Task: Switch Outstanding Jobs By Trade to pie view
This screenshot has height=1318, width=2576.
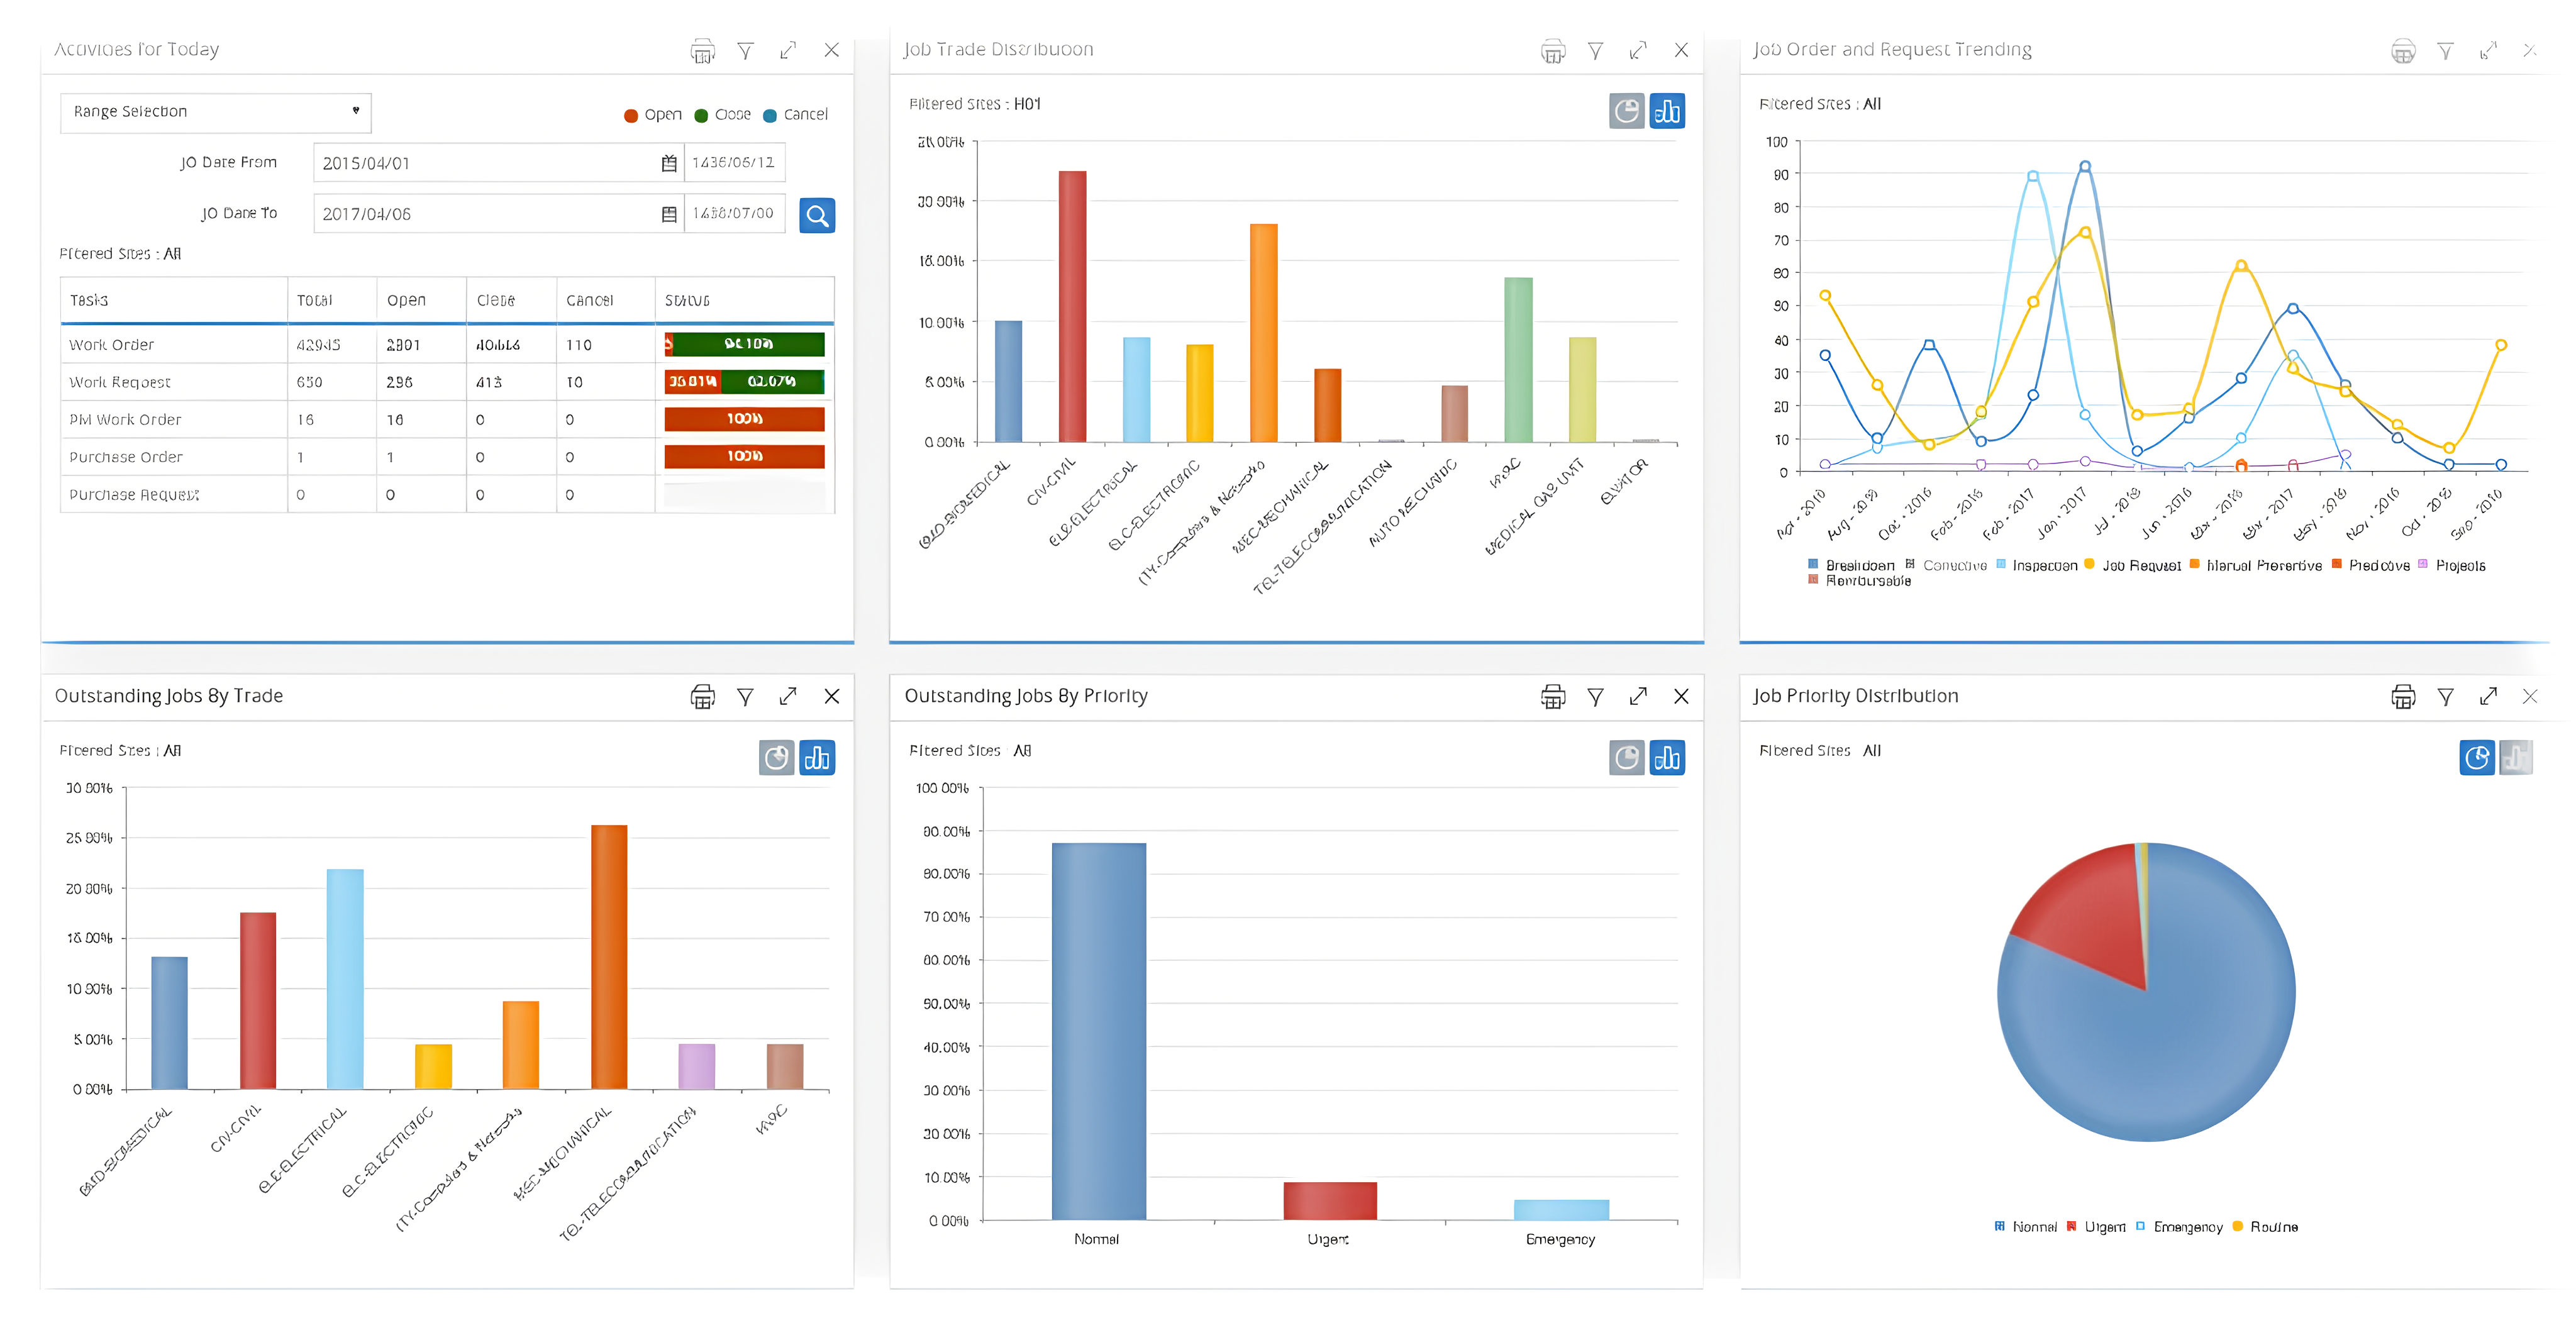Action: (776, 758)
